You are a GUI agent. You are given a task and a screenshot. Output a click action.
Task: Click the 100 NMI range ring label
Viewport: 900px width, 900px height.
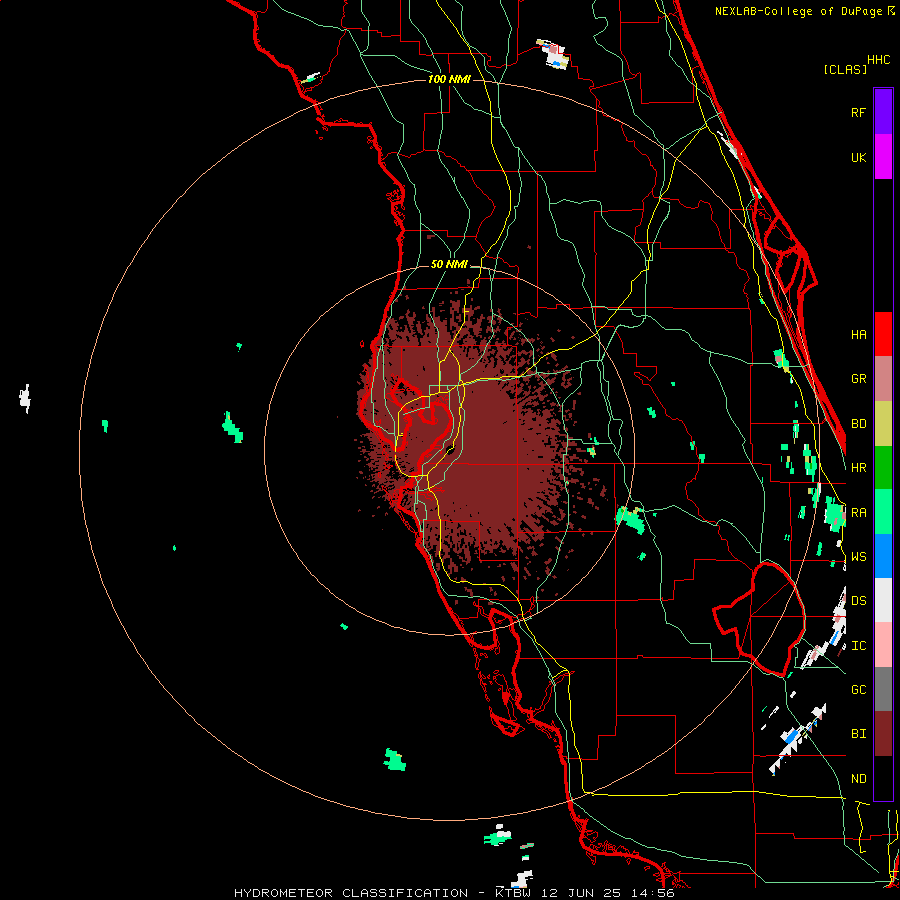pyautogui.click(x=449, y=79)
